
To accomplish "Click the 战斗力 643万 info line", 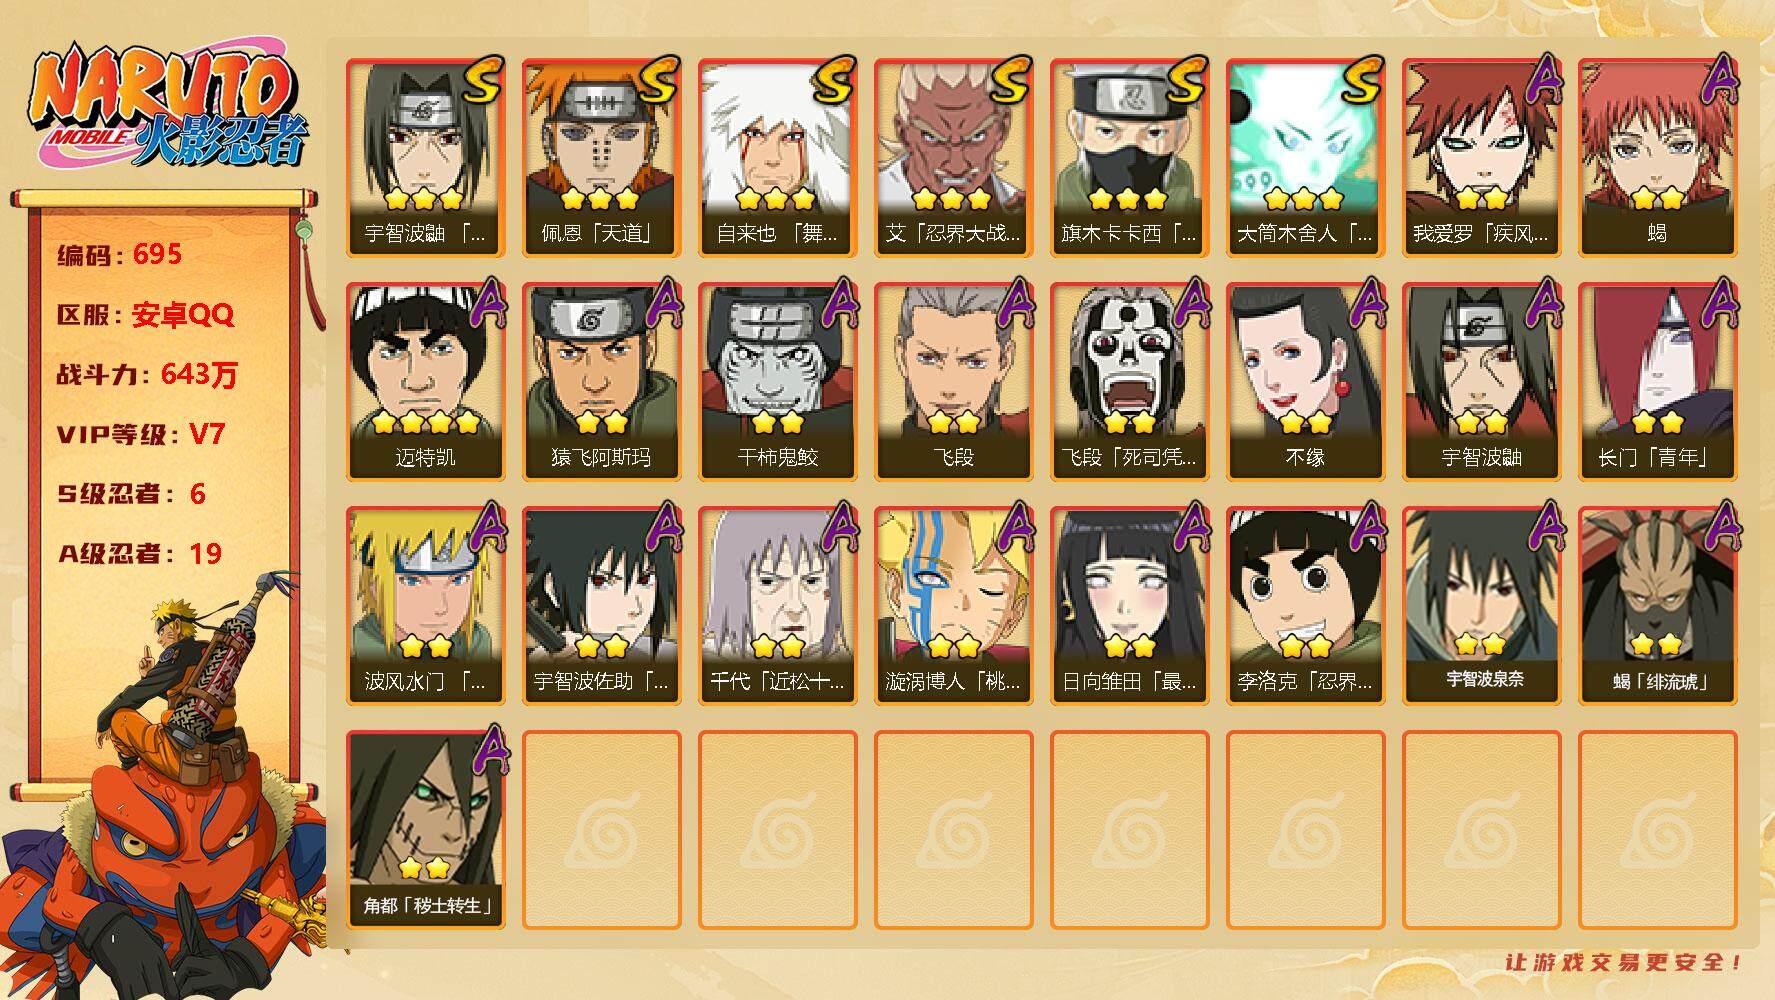I will click(147, 375).
